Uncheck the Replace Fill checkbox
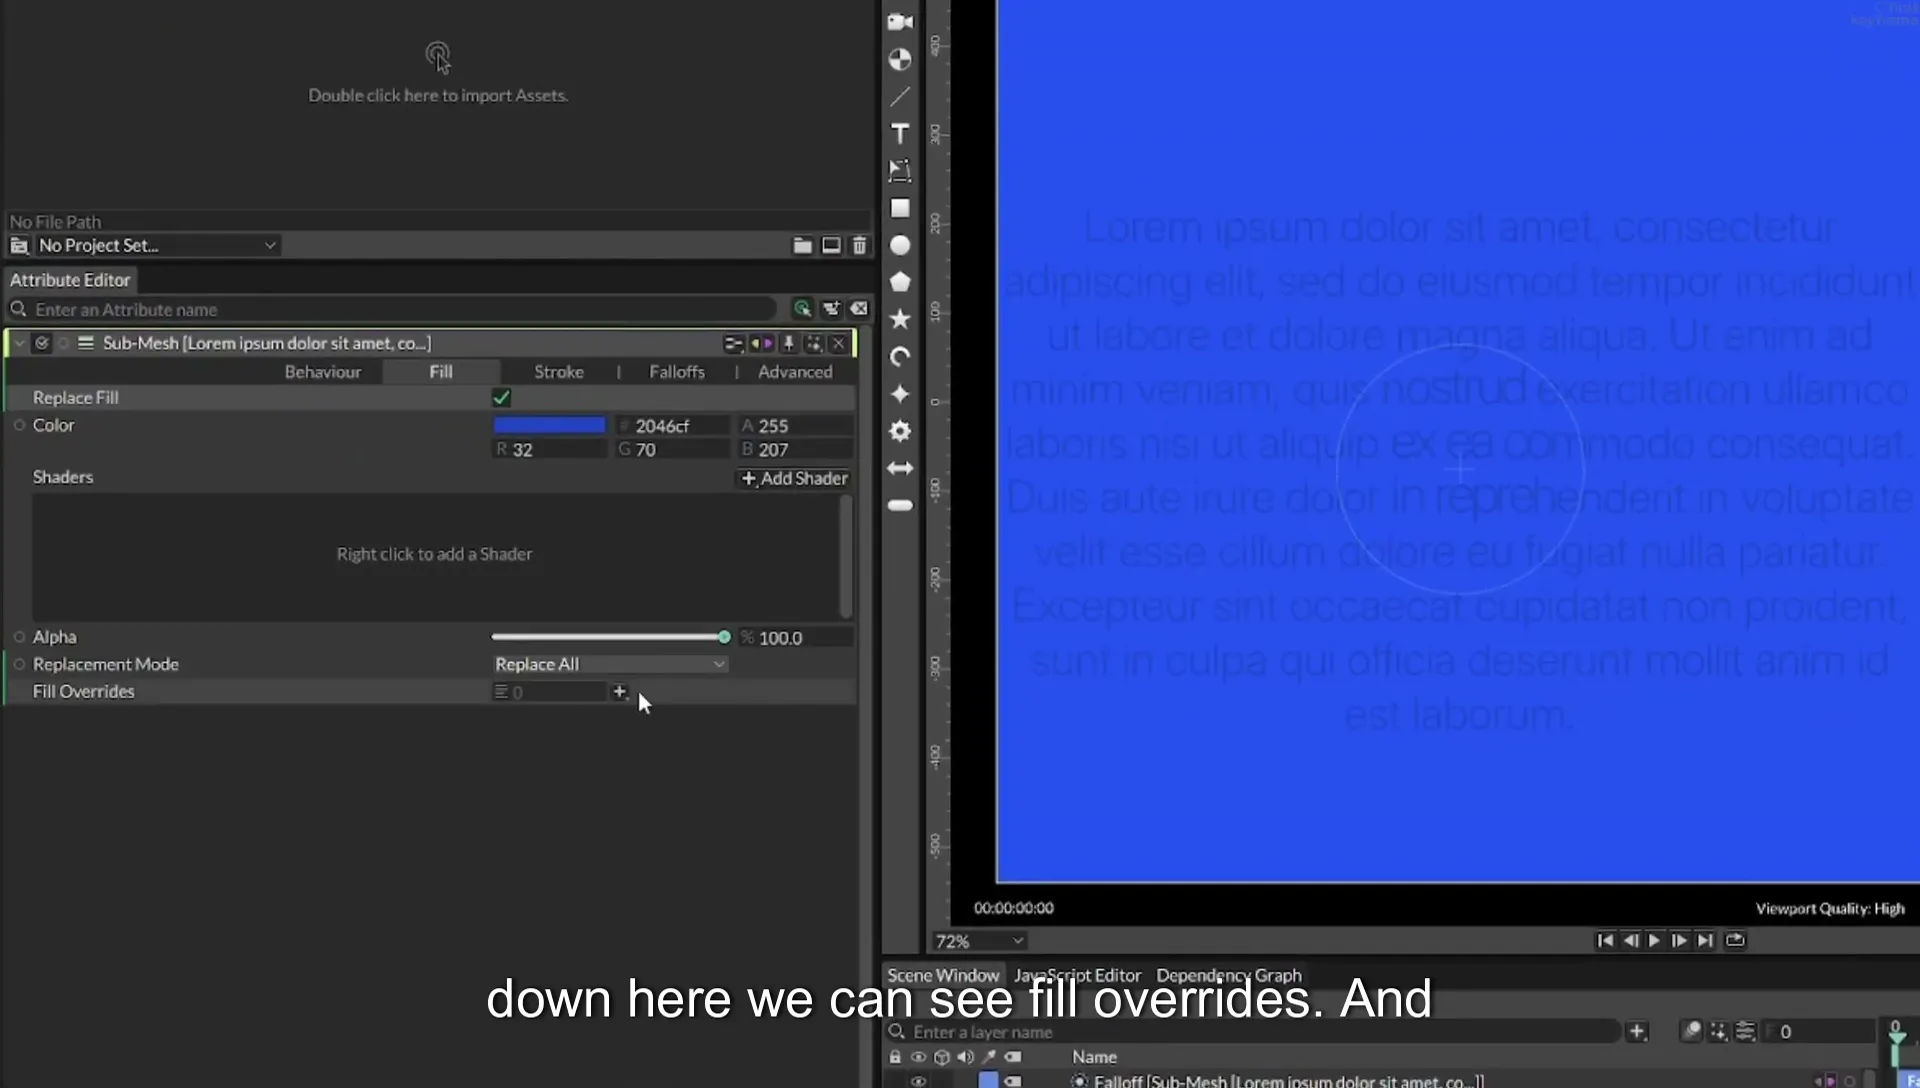Image resolution: width=1920 pixels, height=1088 pixels. (x=501, y=397)
